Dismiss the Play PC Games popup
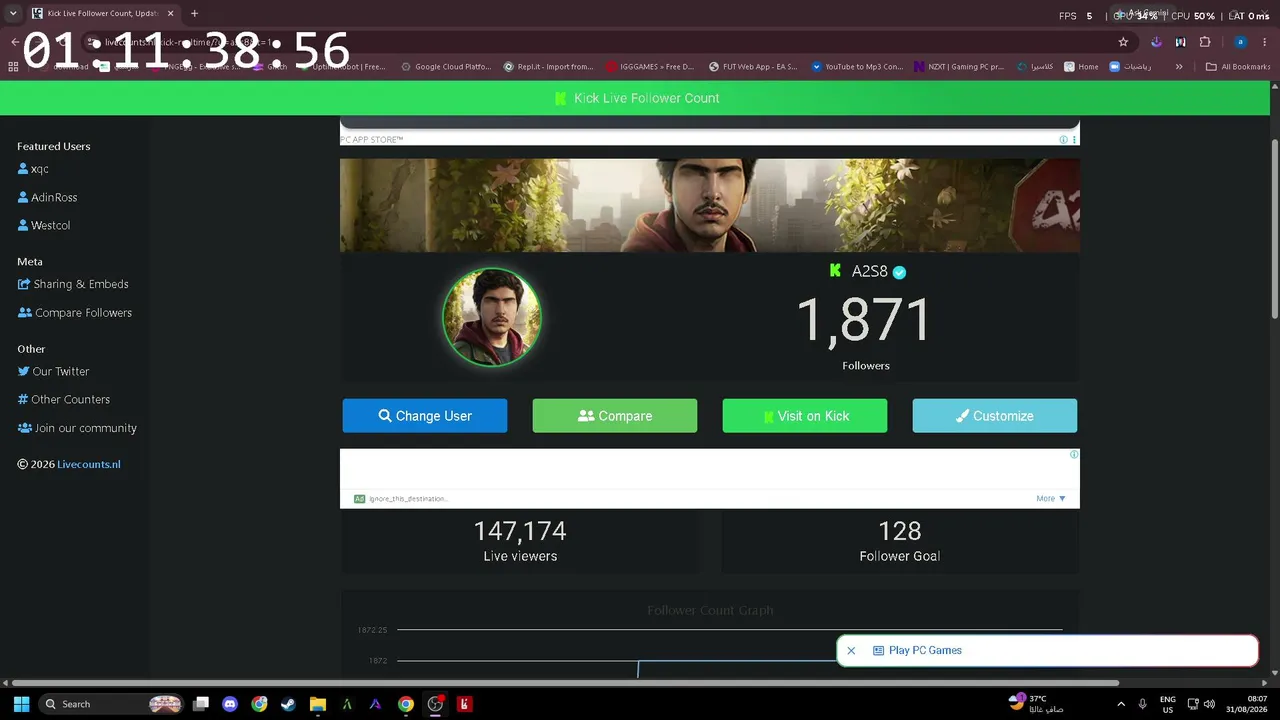 pyautogui.click(x=851, y=650)
